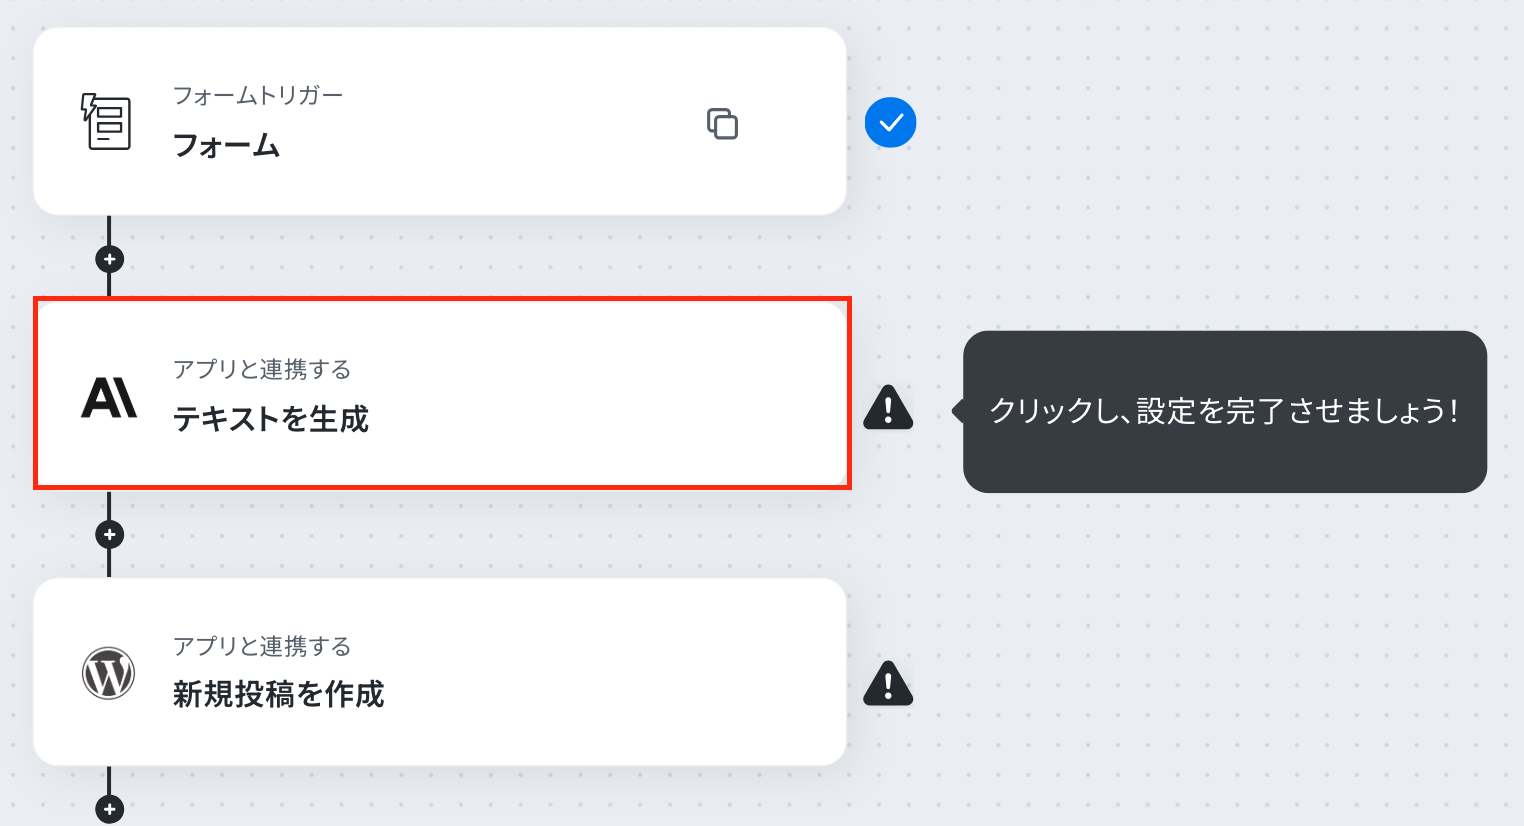Open the テキストを生成 step title
1524x826 pixels.
coord(271,419)
